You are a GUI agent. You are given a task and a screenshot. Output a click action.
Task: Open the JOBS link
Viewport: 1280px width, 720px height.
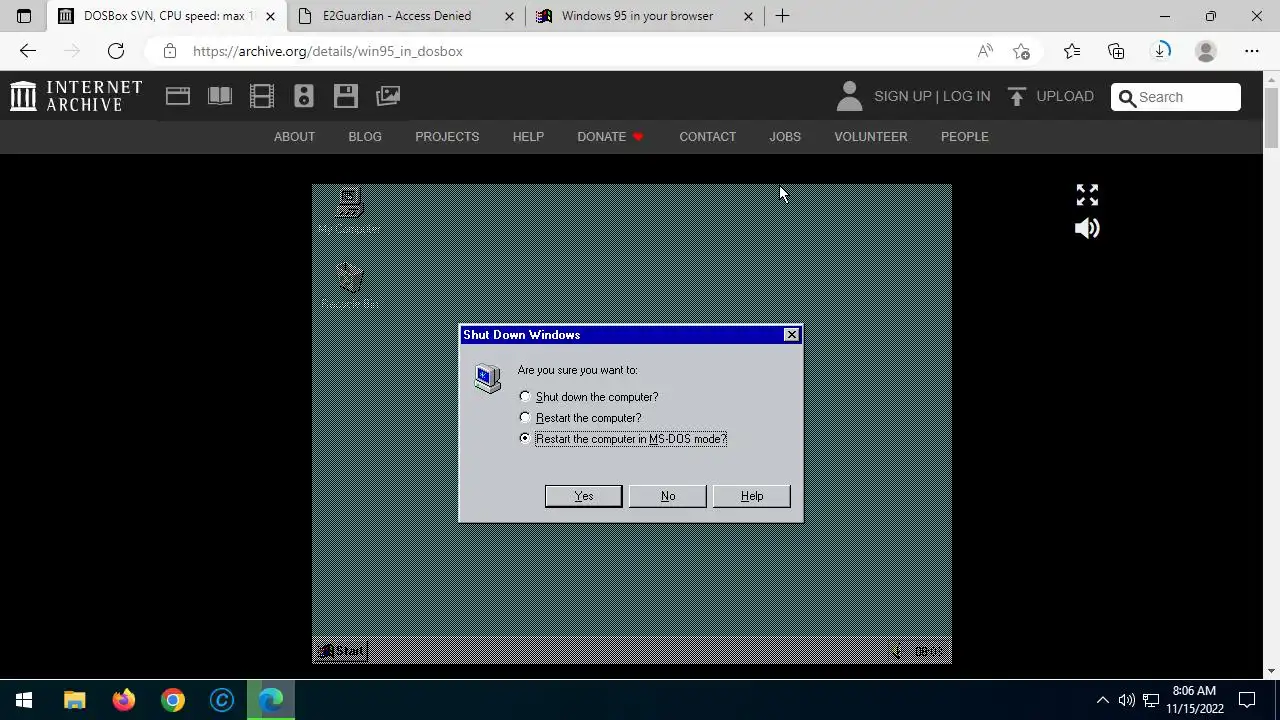(785, 136)
